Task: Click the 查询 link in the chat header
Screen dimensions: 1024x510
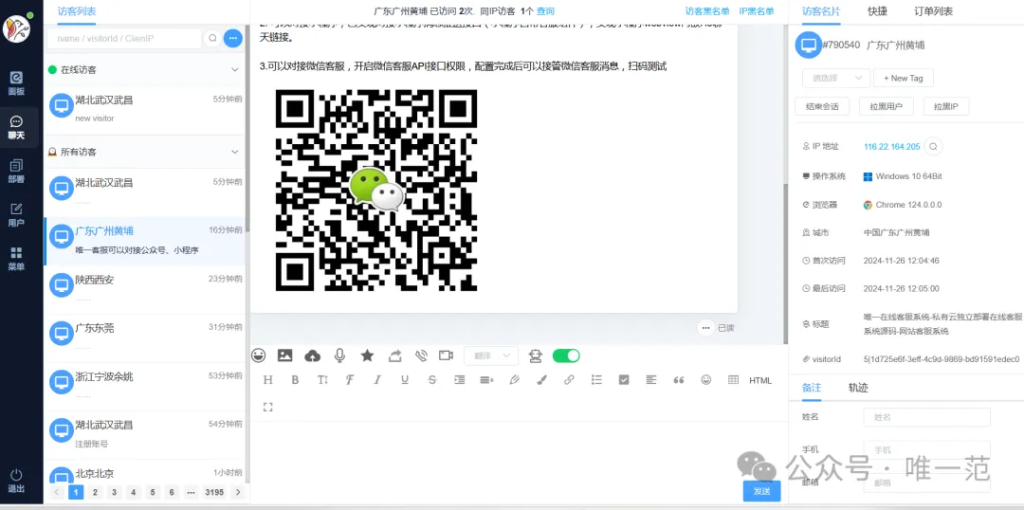Action: point(546,10)
